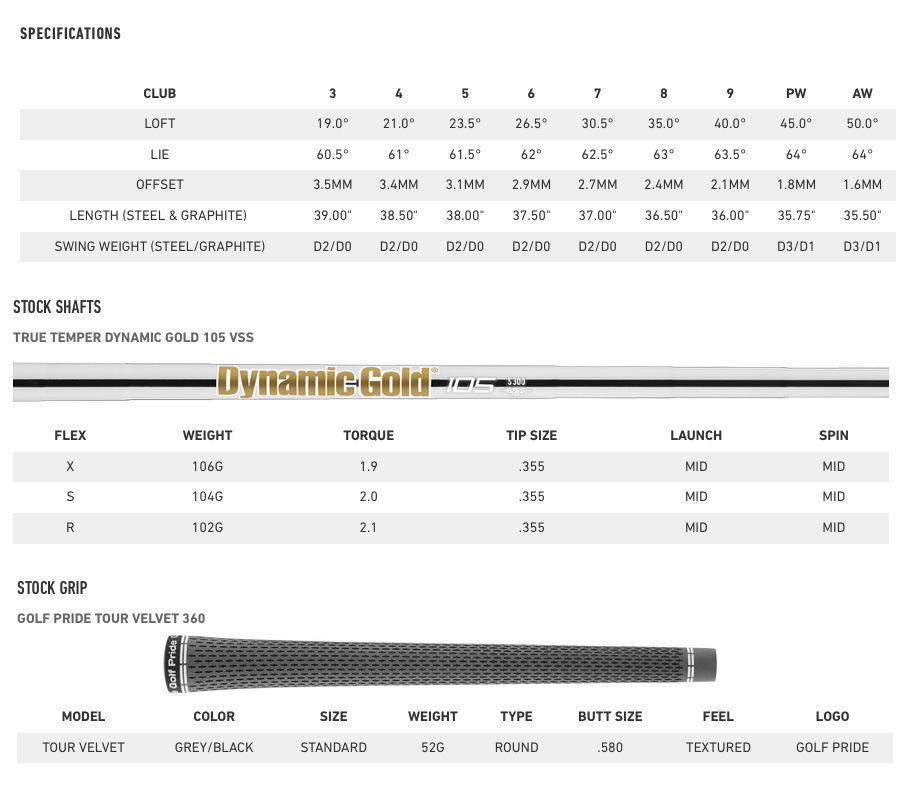Viewport: 911px width, 795px height.
Task: Click the MODEL grip column header
Action: pyautogui.click(x=84, y=717)
